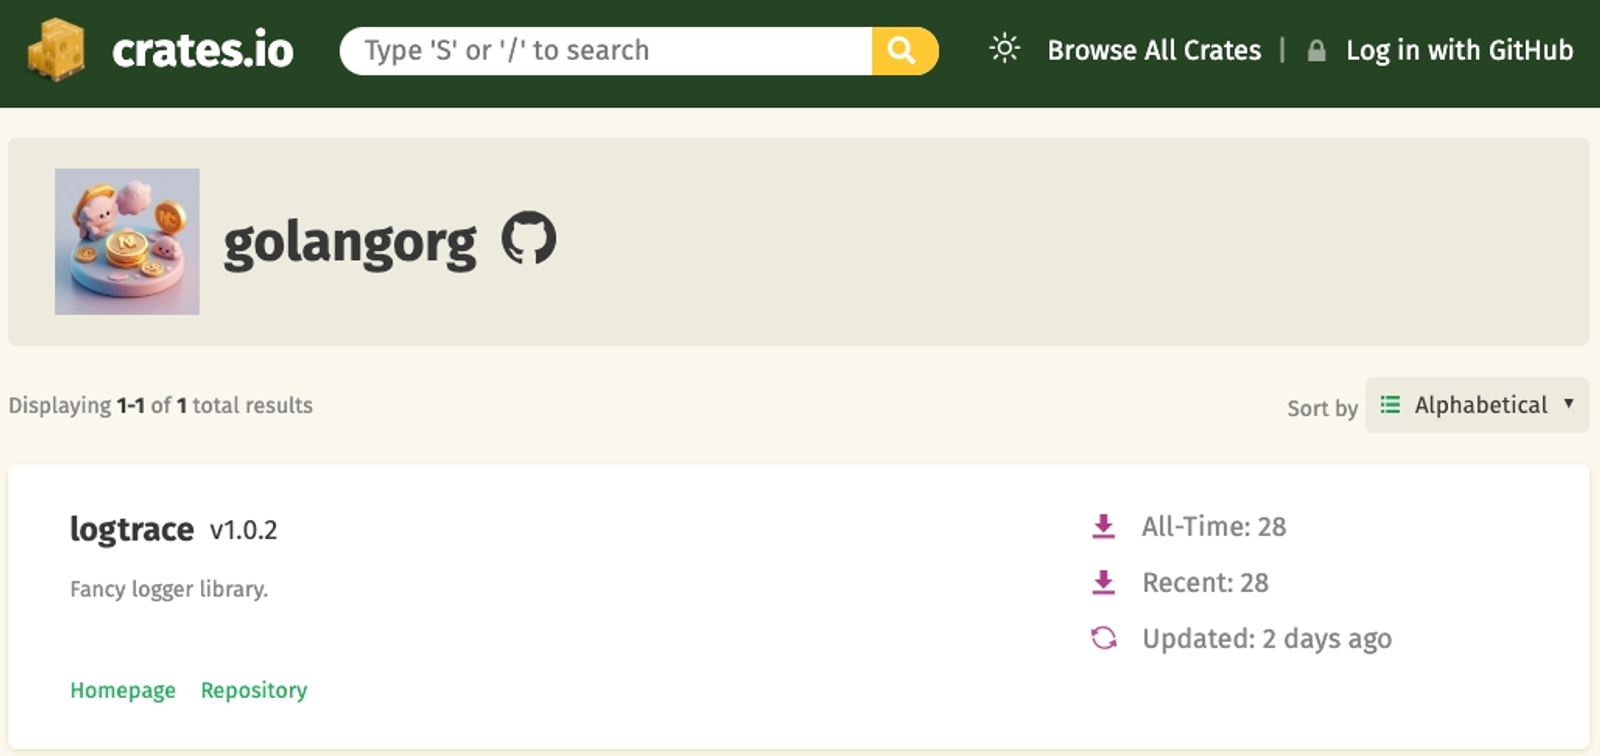Select the 'Sort by' label
Image resolution: width=1600 pixels, height=756 pixels.
(1322, 408)
